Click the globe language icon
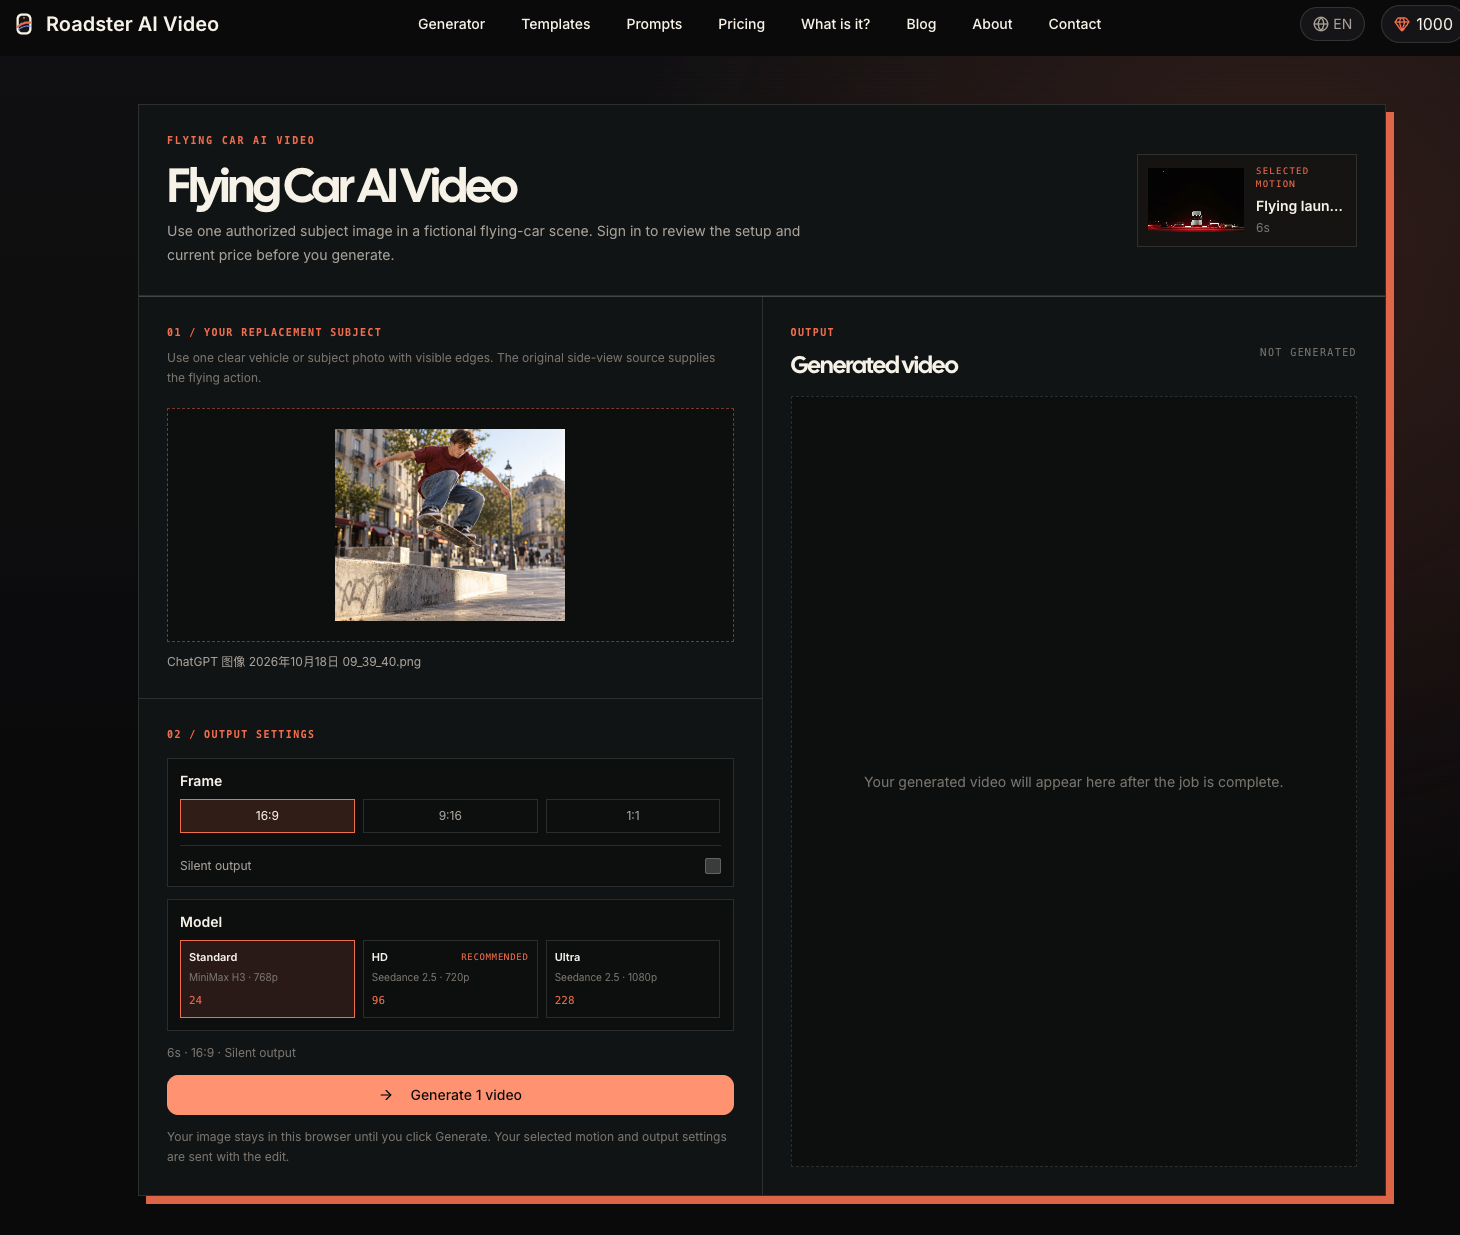The image size is (1460, 1235). [1321, 24]
